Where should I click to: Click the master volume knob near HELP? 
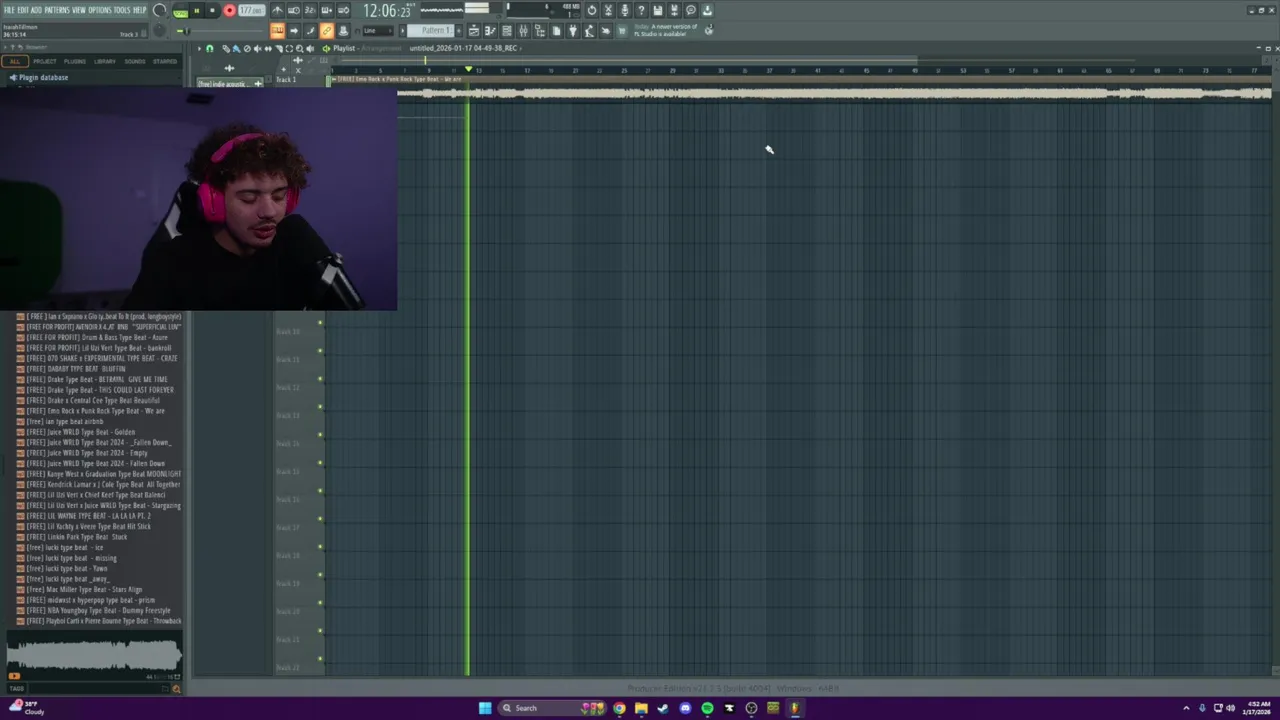coord(159,10)
